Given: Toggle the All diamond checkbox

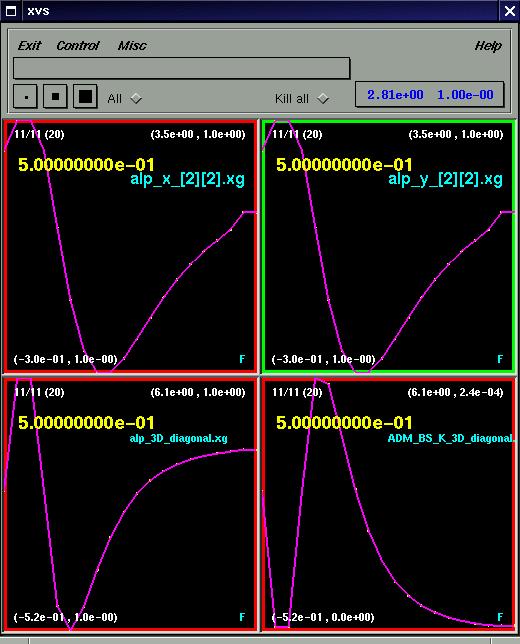Looking at the screenshot, I should tap(136, 99).
